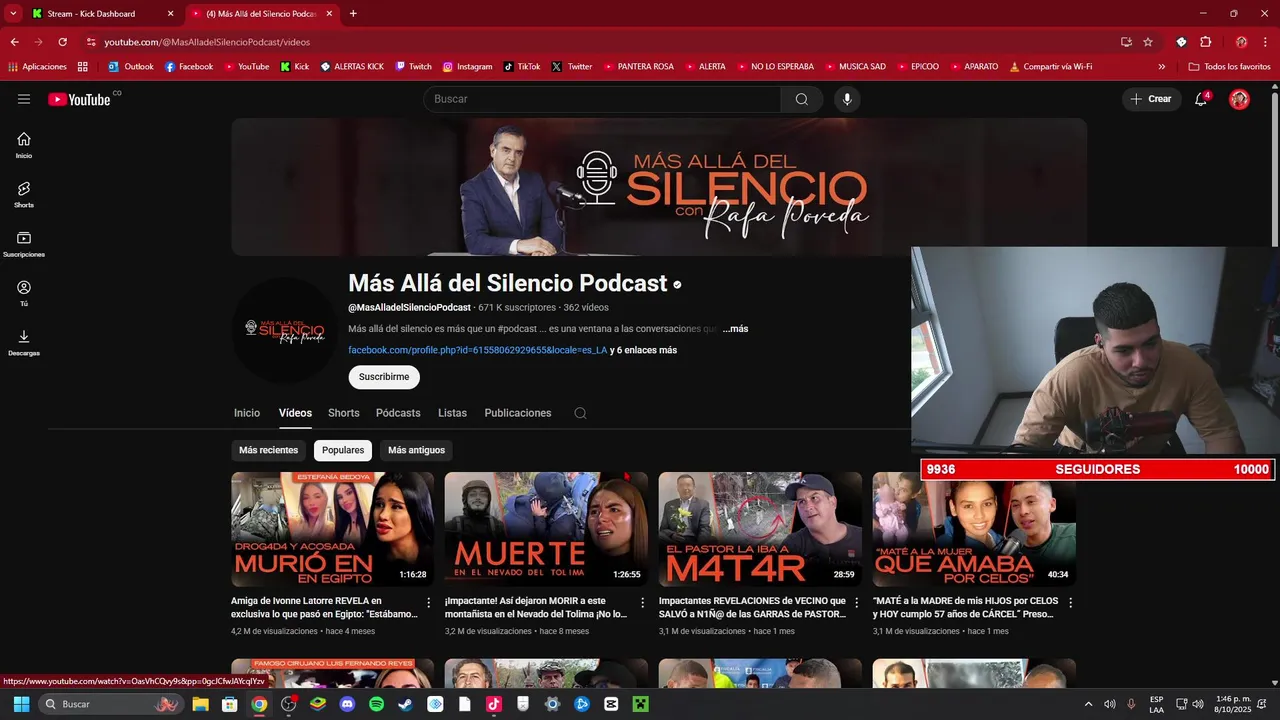
Task: Show hidden system tray icons
Action: point(1088,704)
